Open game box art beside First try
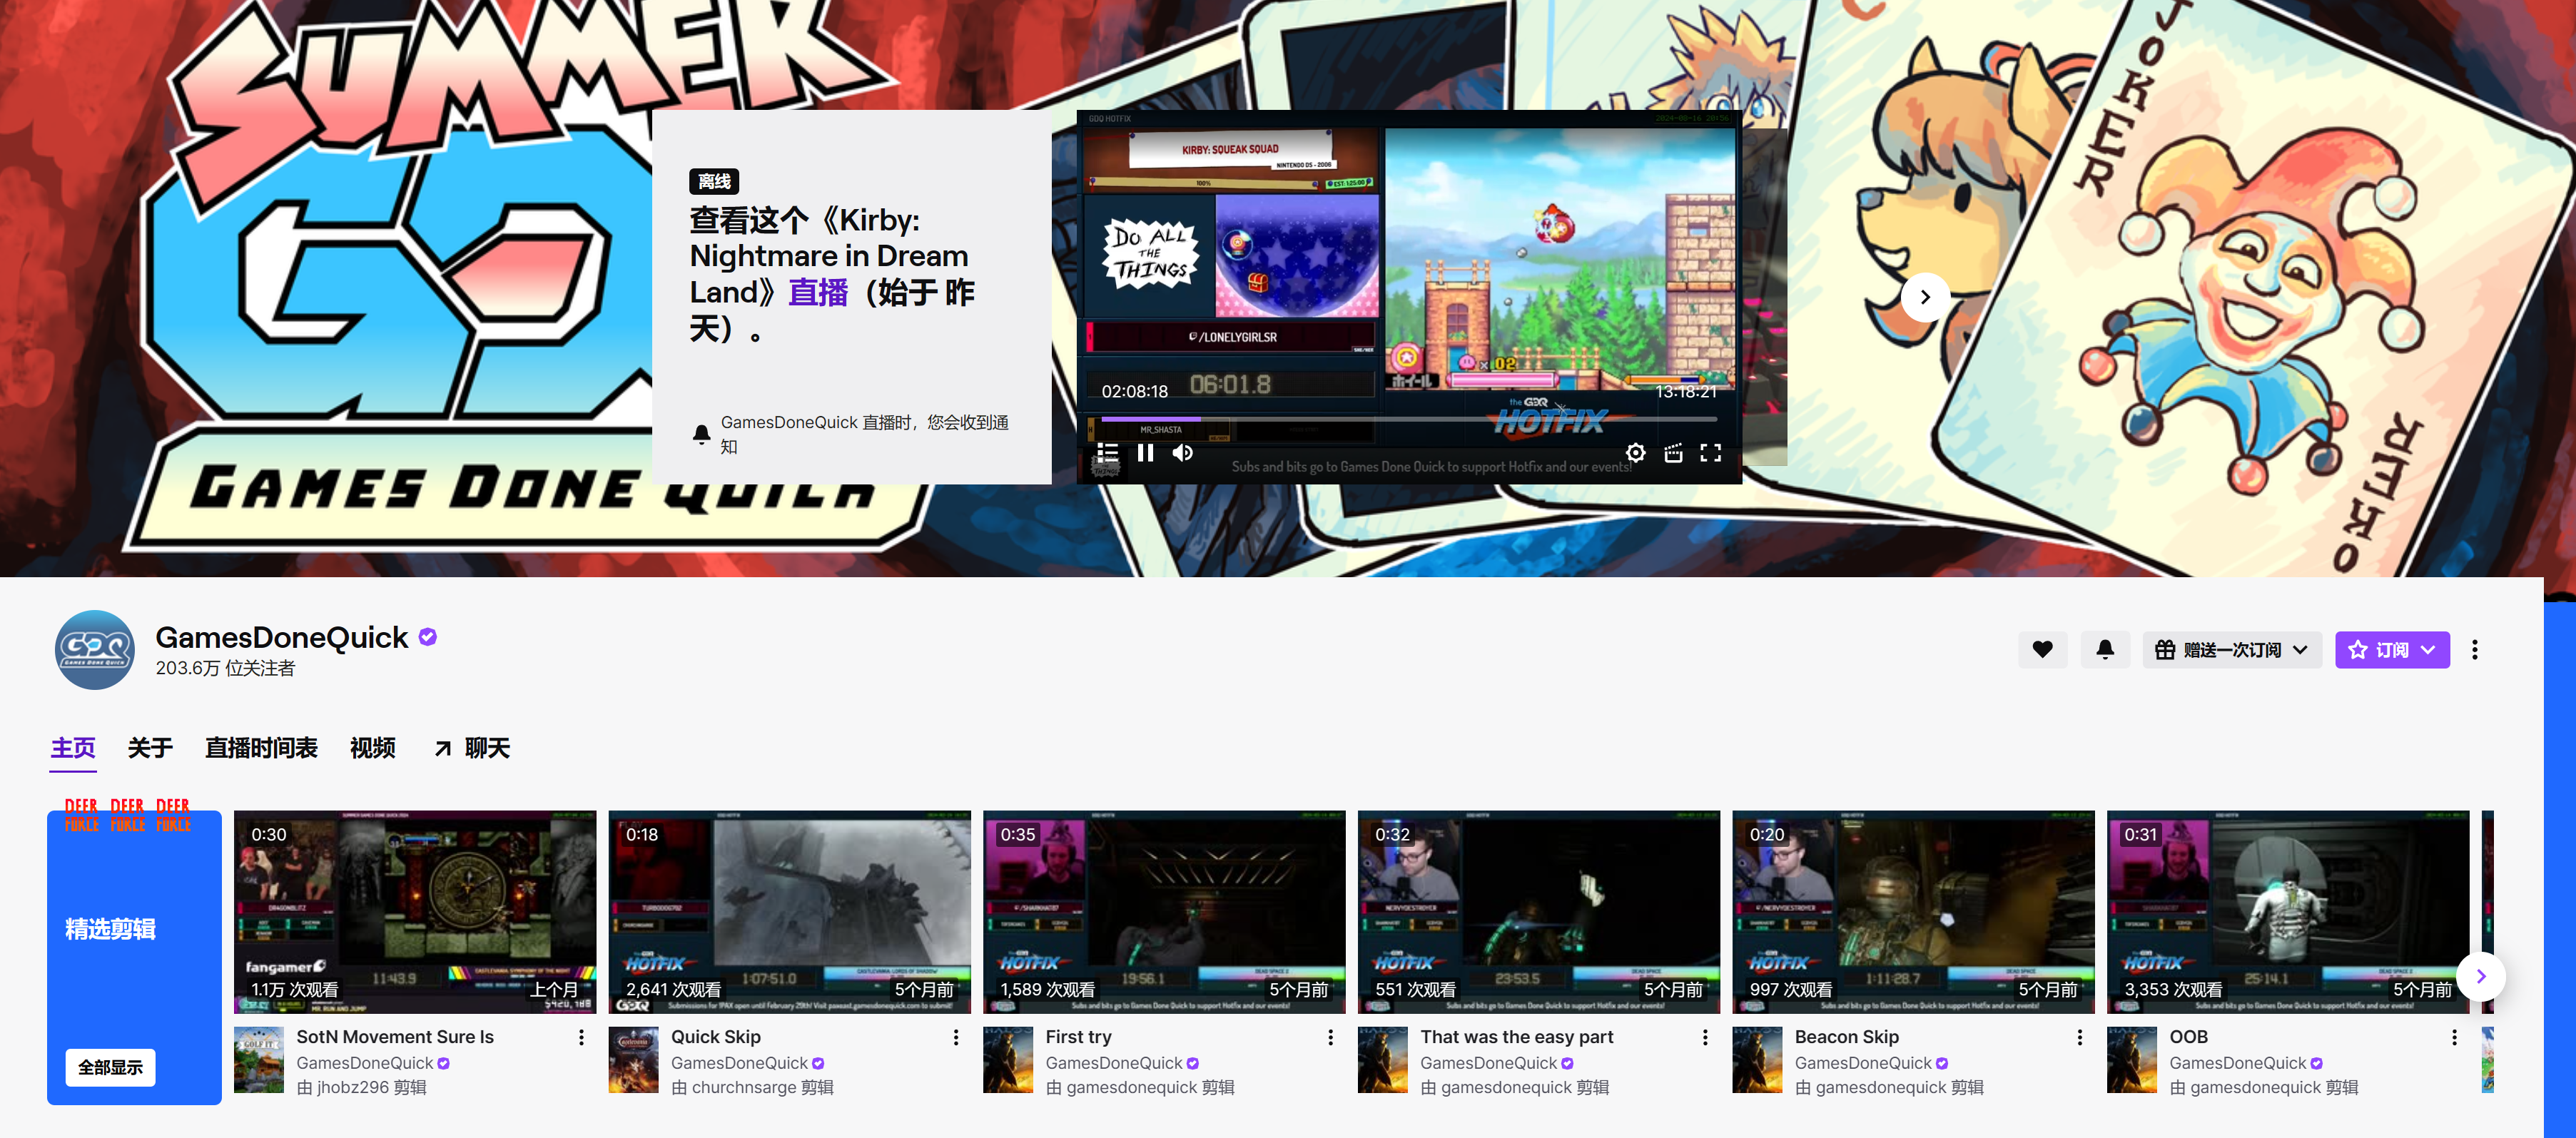The width and height of the screenshot is (2576, 1138). click(x=1008, y=1060)
